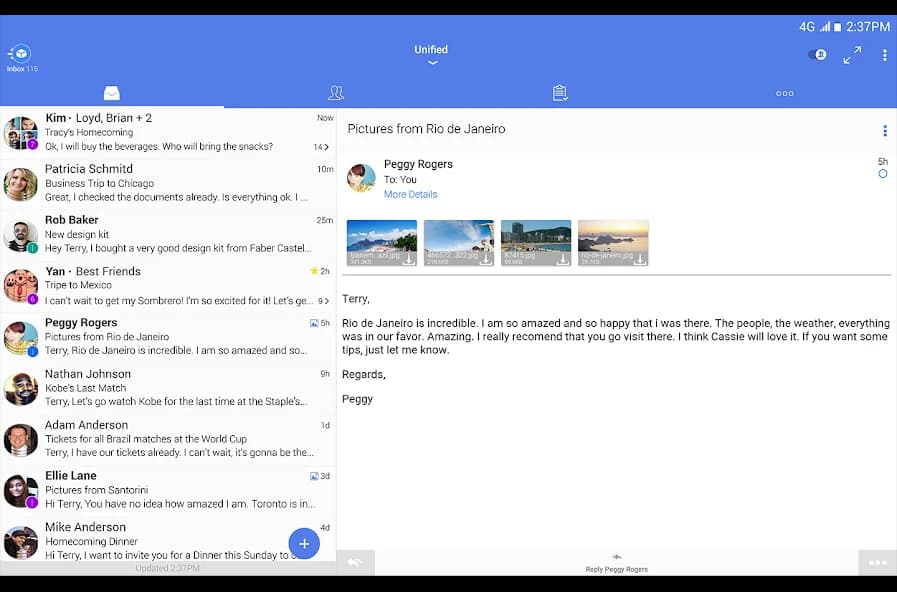This screenshot has height=592, width=897.
Task: Click the More Details link
Action: [x=410, y=194]
